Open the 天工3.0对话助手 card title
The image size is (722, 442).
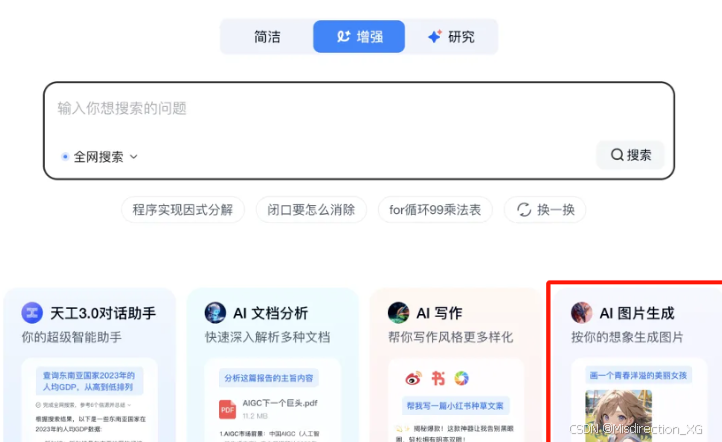click(103, 314)
